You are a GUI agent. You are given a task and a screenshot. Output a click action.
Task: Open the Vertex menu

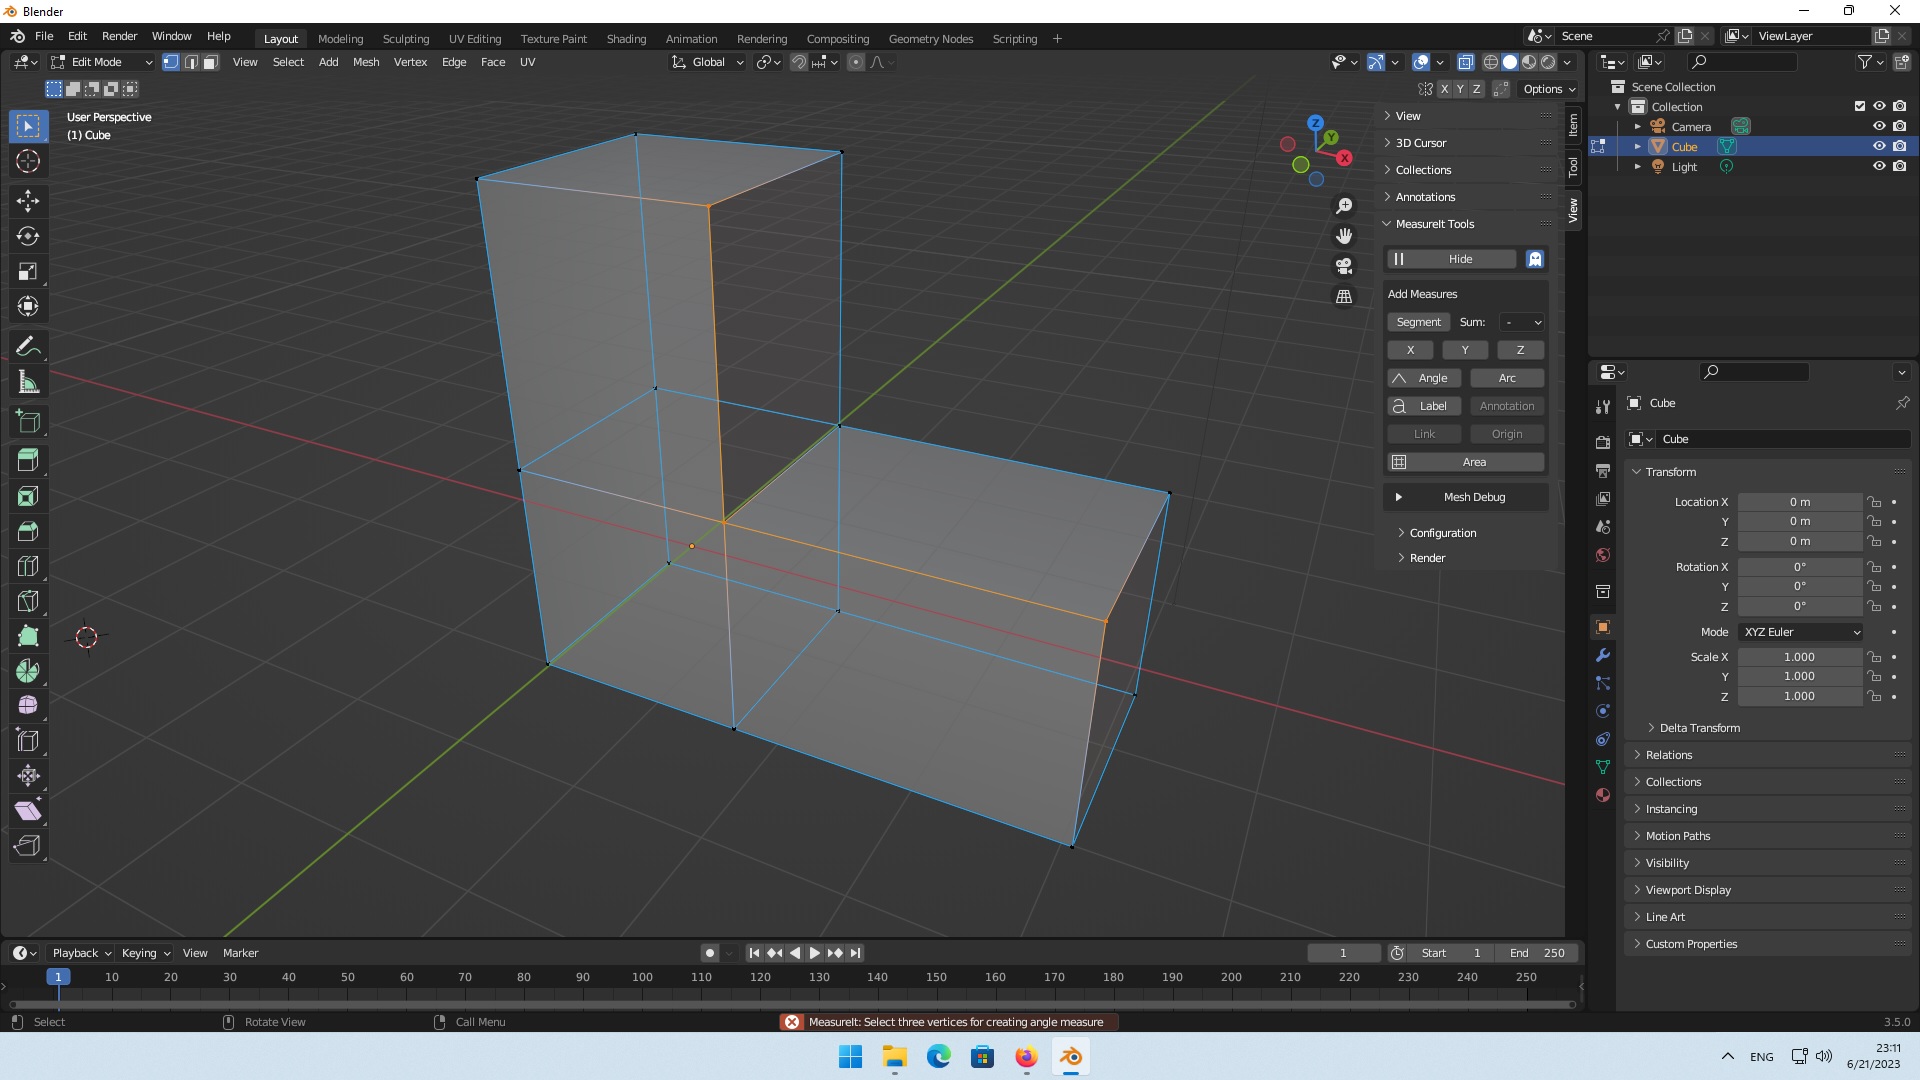pyautogui.click(x=410, y=62)
